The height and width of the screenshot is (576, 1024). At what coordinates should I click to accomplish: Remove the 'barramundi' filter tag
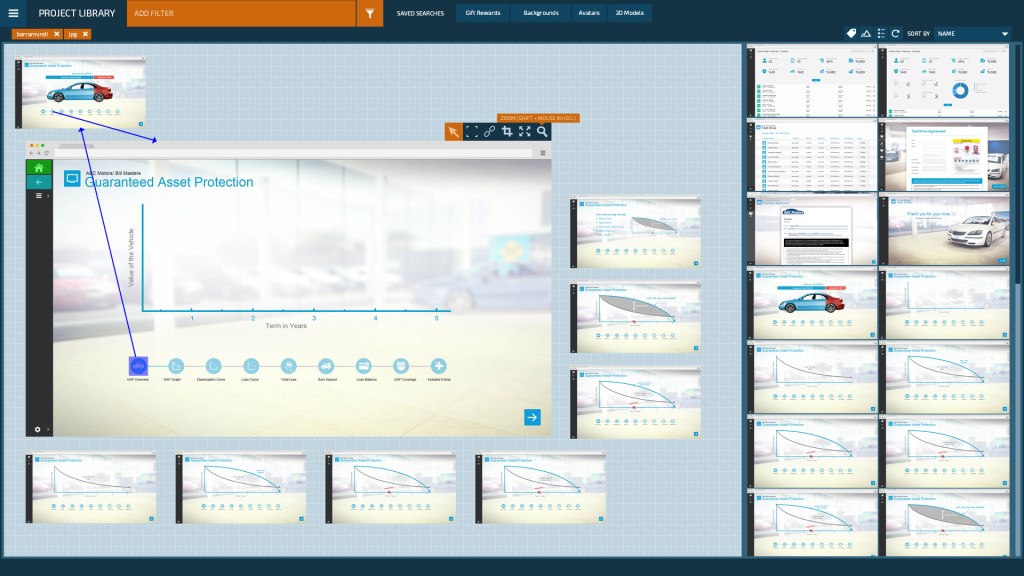[57, 34]
